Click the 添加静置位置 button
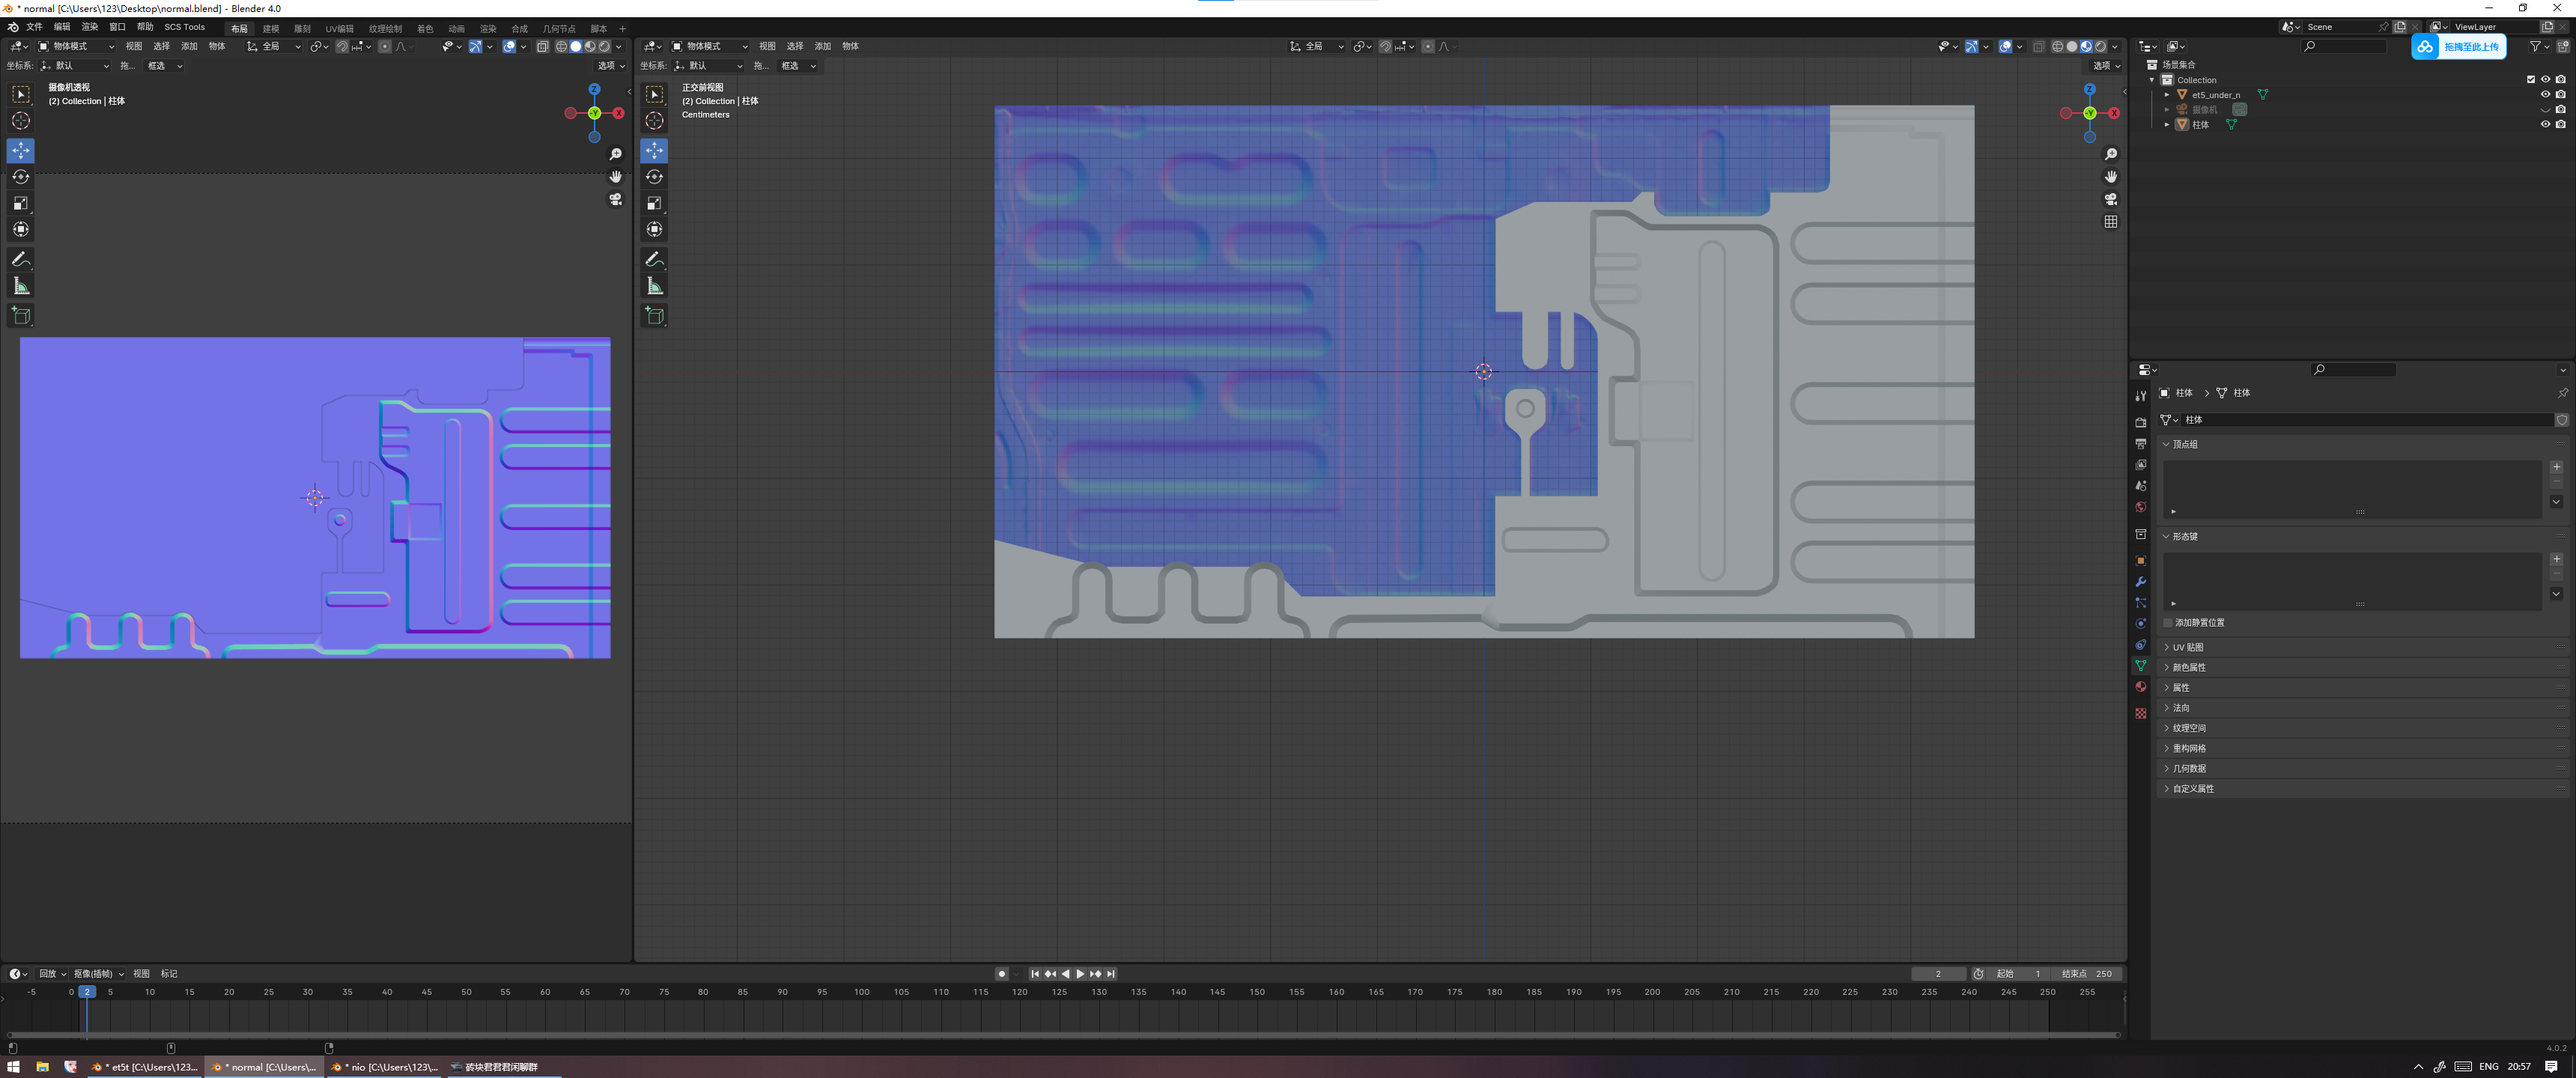2576x1078 pixels. (x=2199, y=623)
